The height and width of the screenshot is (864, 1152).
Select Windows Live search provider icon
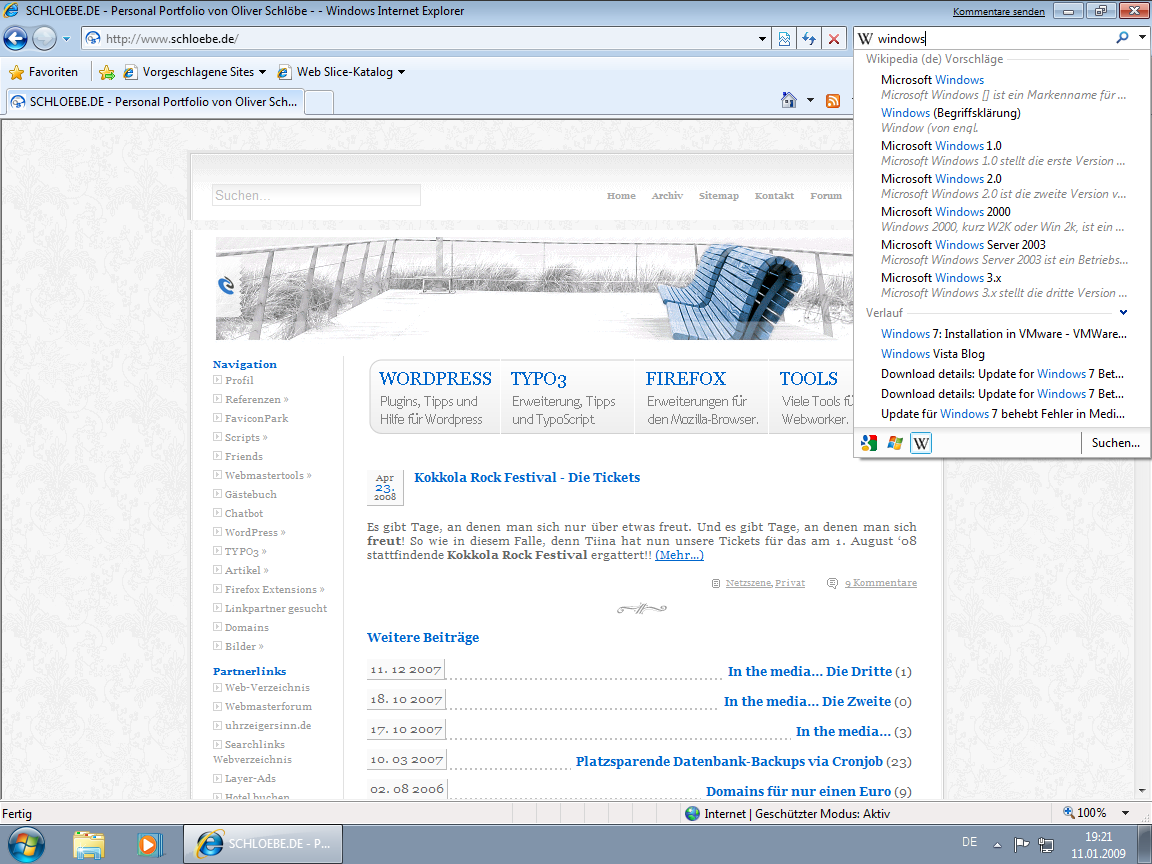(895, 443)
